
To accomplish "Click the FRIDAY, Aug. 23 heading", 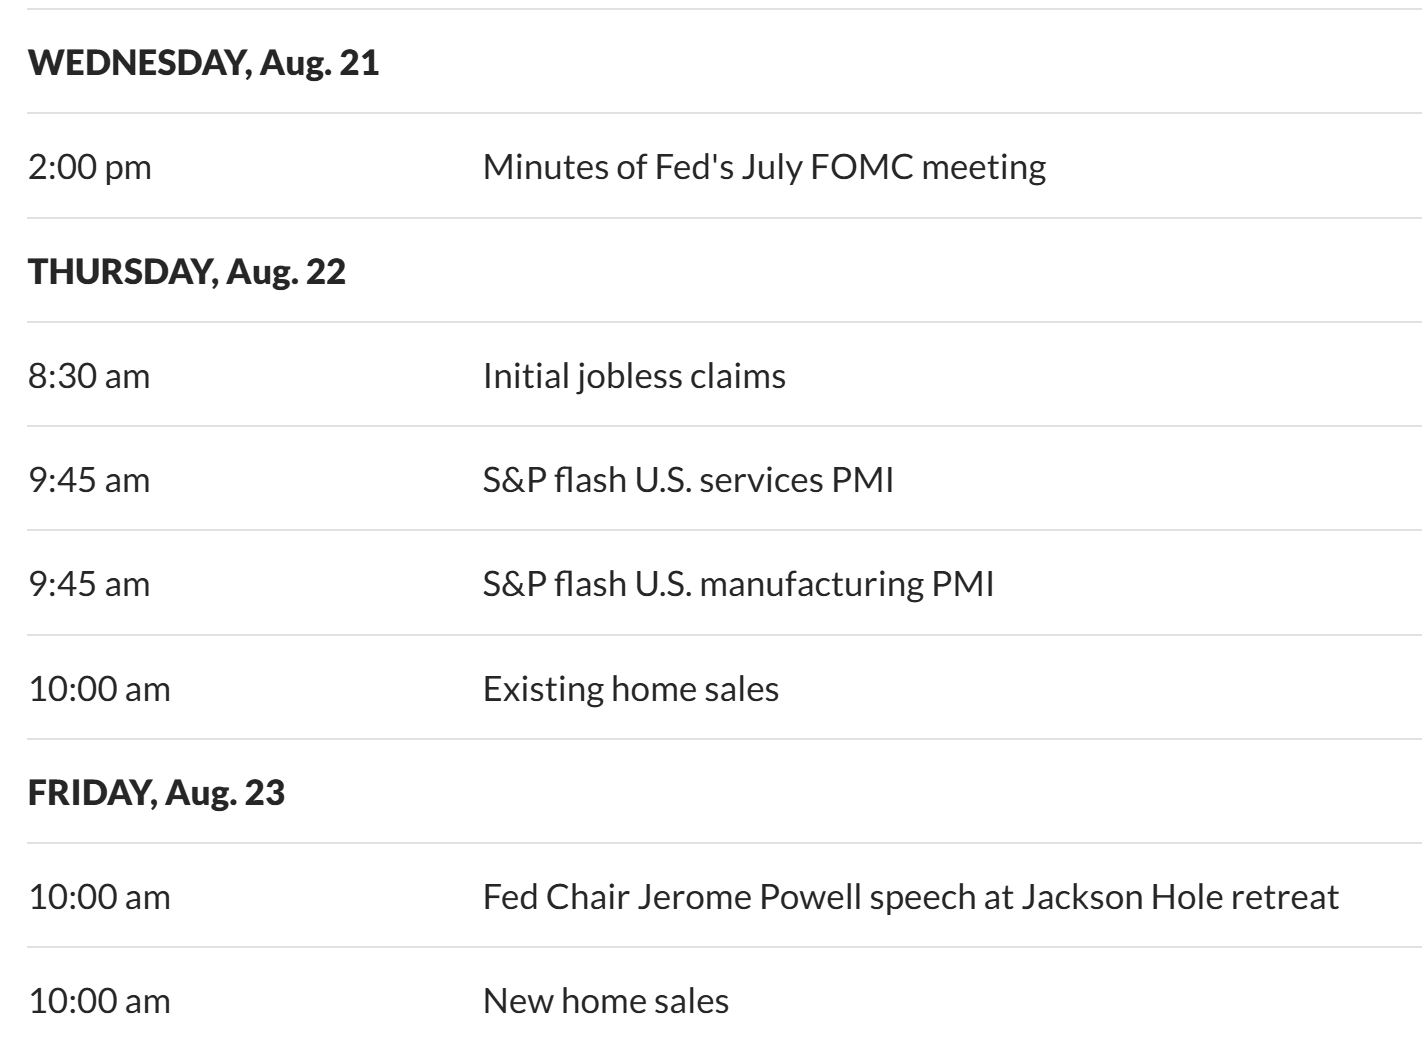I will click(x=156, y=793).
